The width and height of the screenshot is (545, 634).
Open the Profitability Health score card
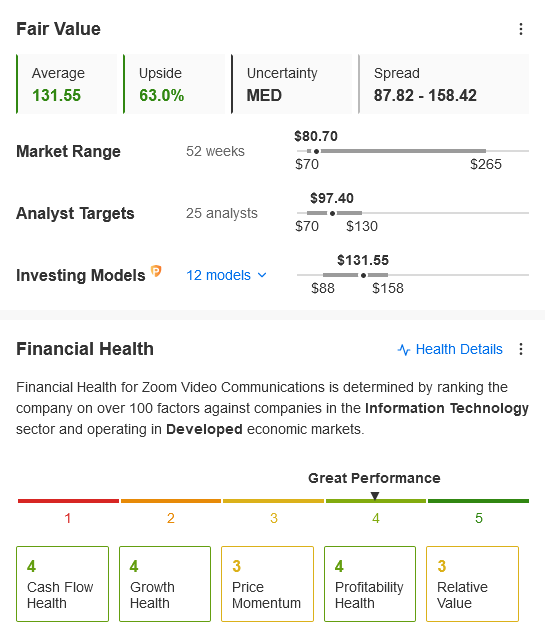point(370,584)
